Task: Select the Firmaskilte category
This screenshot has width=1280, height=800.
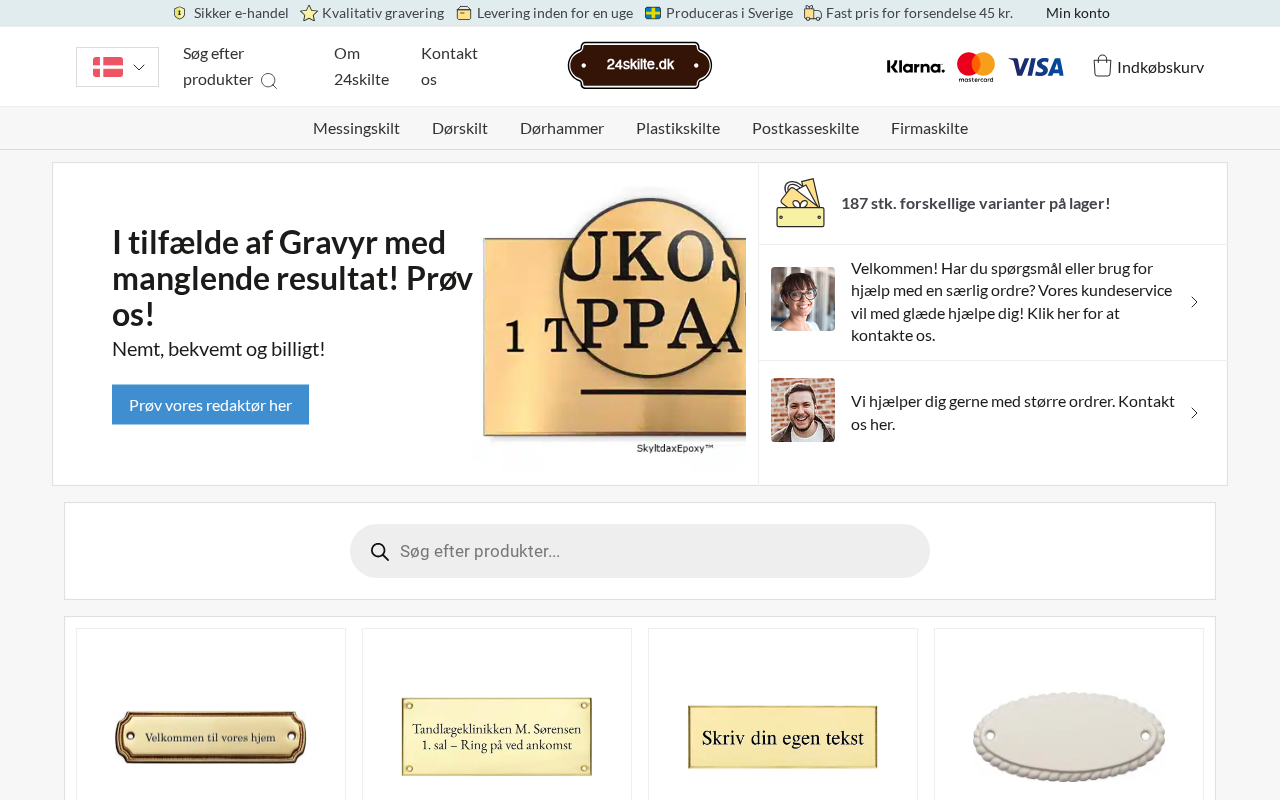Action: 929,128
